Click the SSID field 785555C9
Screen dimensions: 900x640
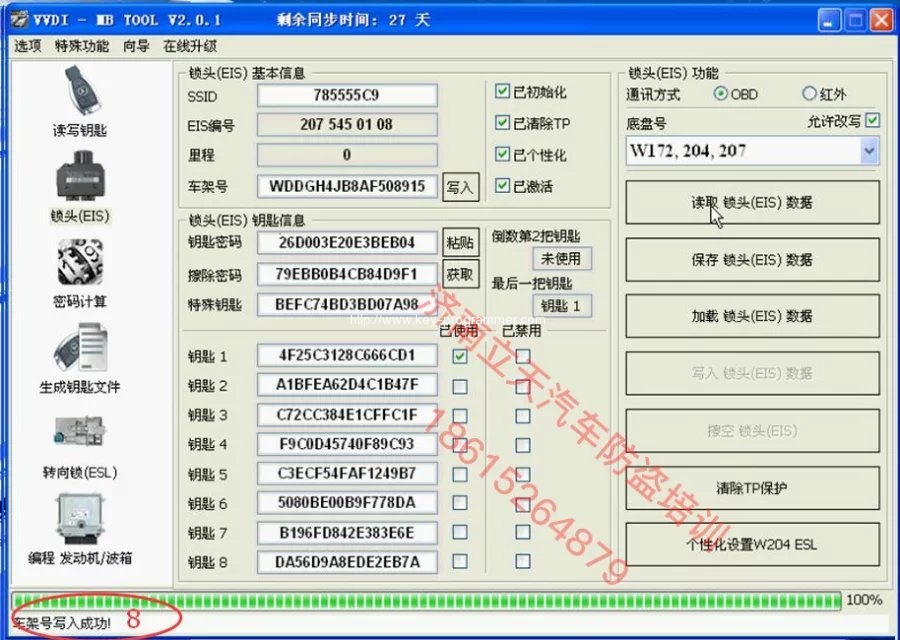click(347, 95)
